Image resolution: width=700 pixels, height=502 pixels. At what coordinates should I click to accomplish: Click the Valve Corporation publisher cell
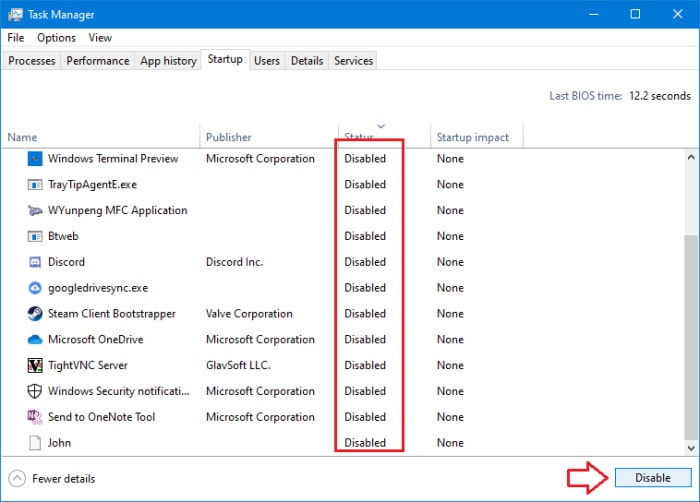[x=249, y=314]
